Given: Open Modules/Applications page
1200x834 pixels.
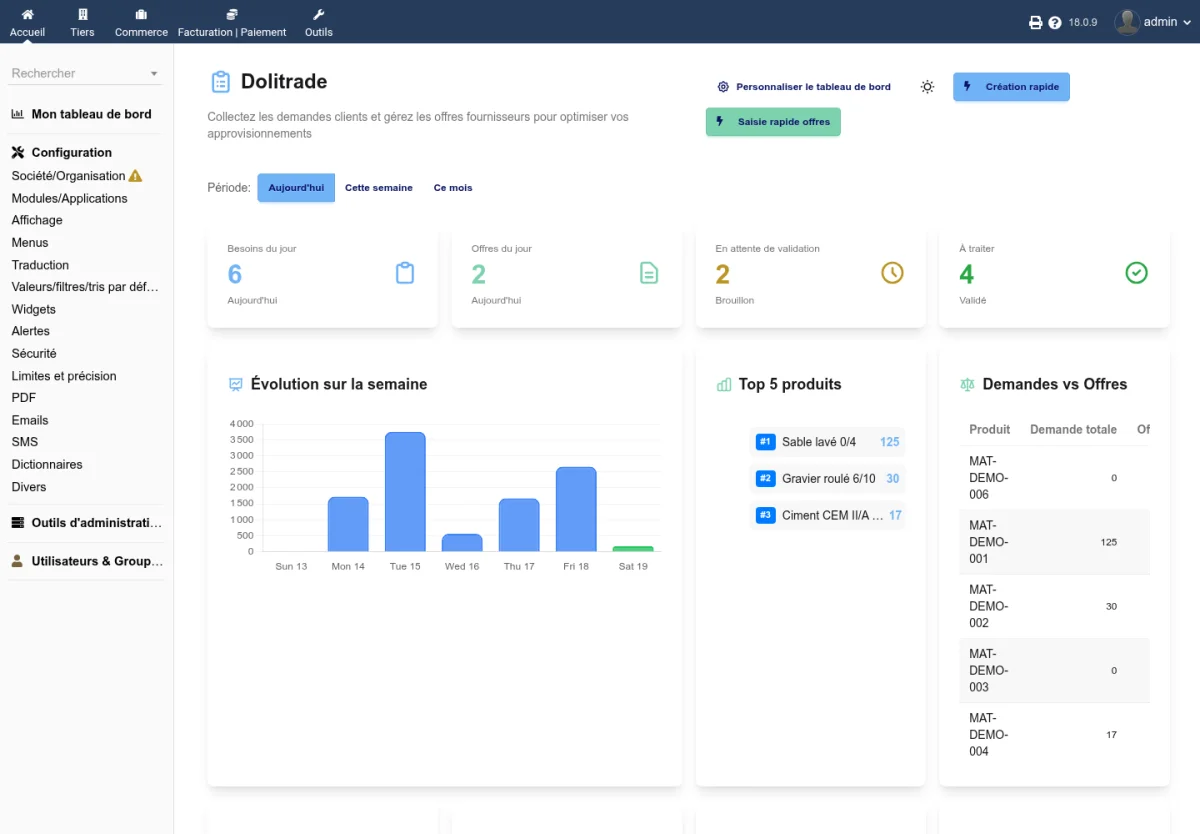Looking at the screenshot, I should point(70,198).
